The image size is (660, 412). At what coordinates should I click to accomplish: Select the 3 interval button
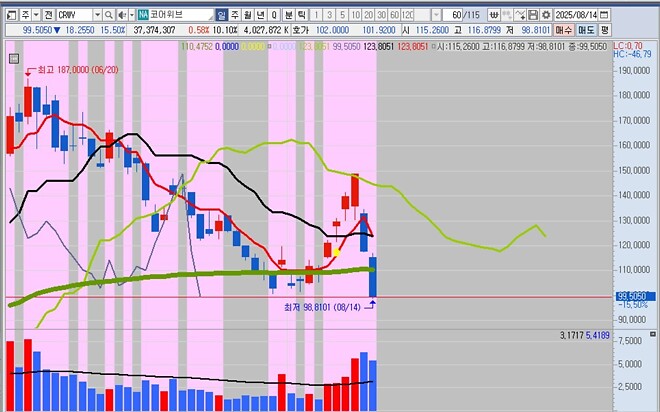point(329,15)
